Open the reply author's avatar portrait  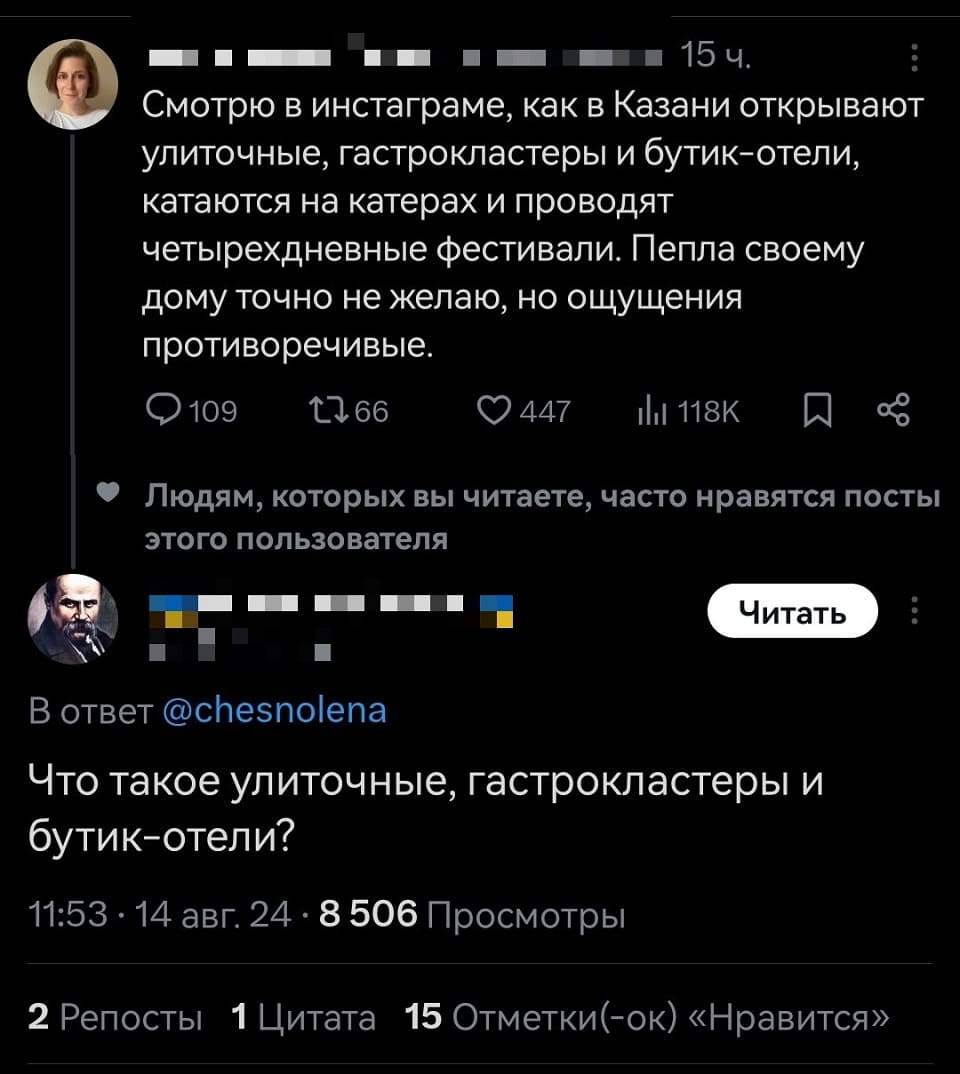click(x=74, y=619)
